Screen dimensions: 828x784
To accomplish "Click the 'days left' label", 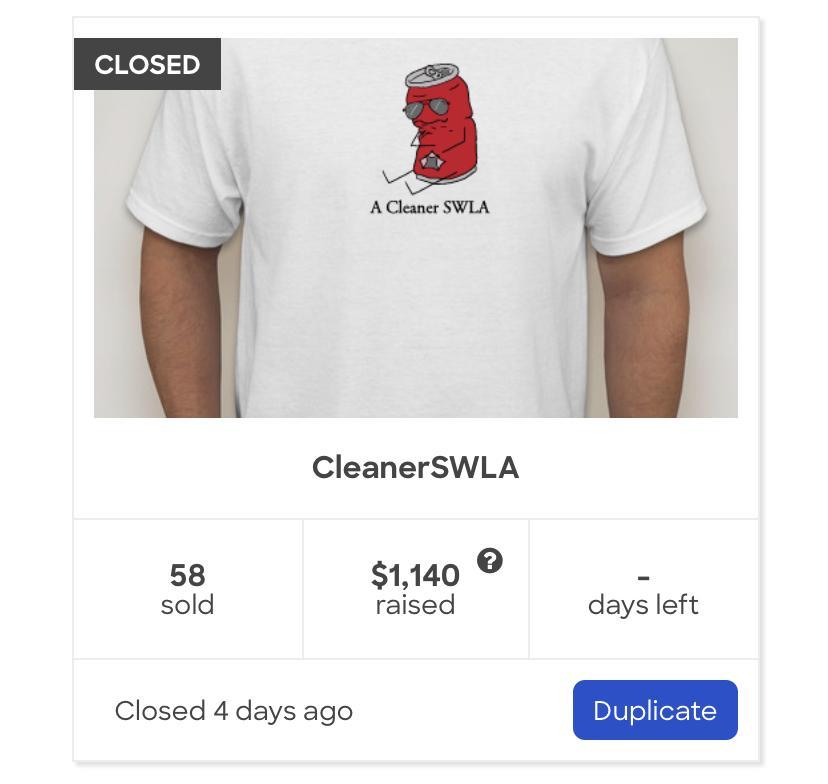I will point(643,605).
